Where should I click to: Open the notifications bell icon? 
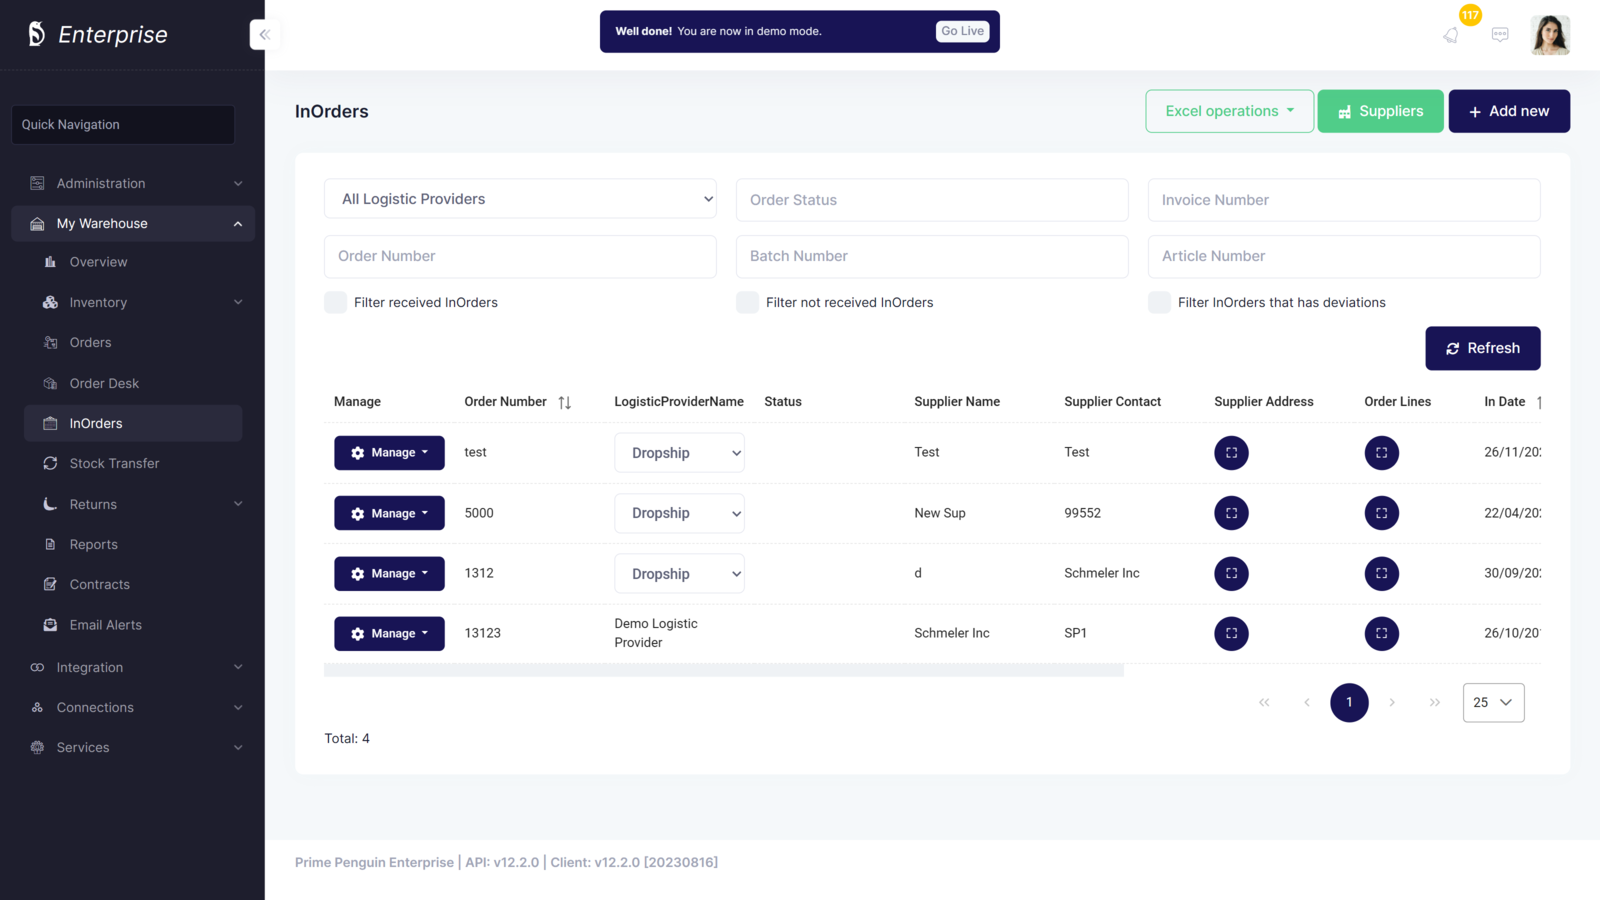[x=1451, y=35]
